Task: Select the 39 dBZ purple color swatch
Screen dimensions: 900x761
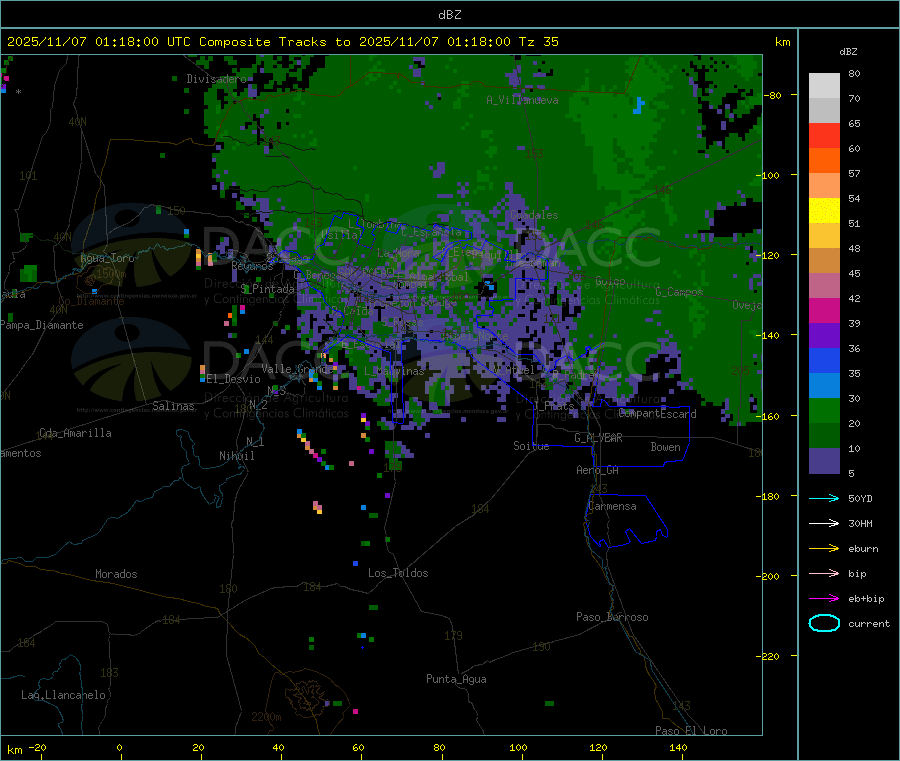Action: pyautogui.click(x=824, y=336)
